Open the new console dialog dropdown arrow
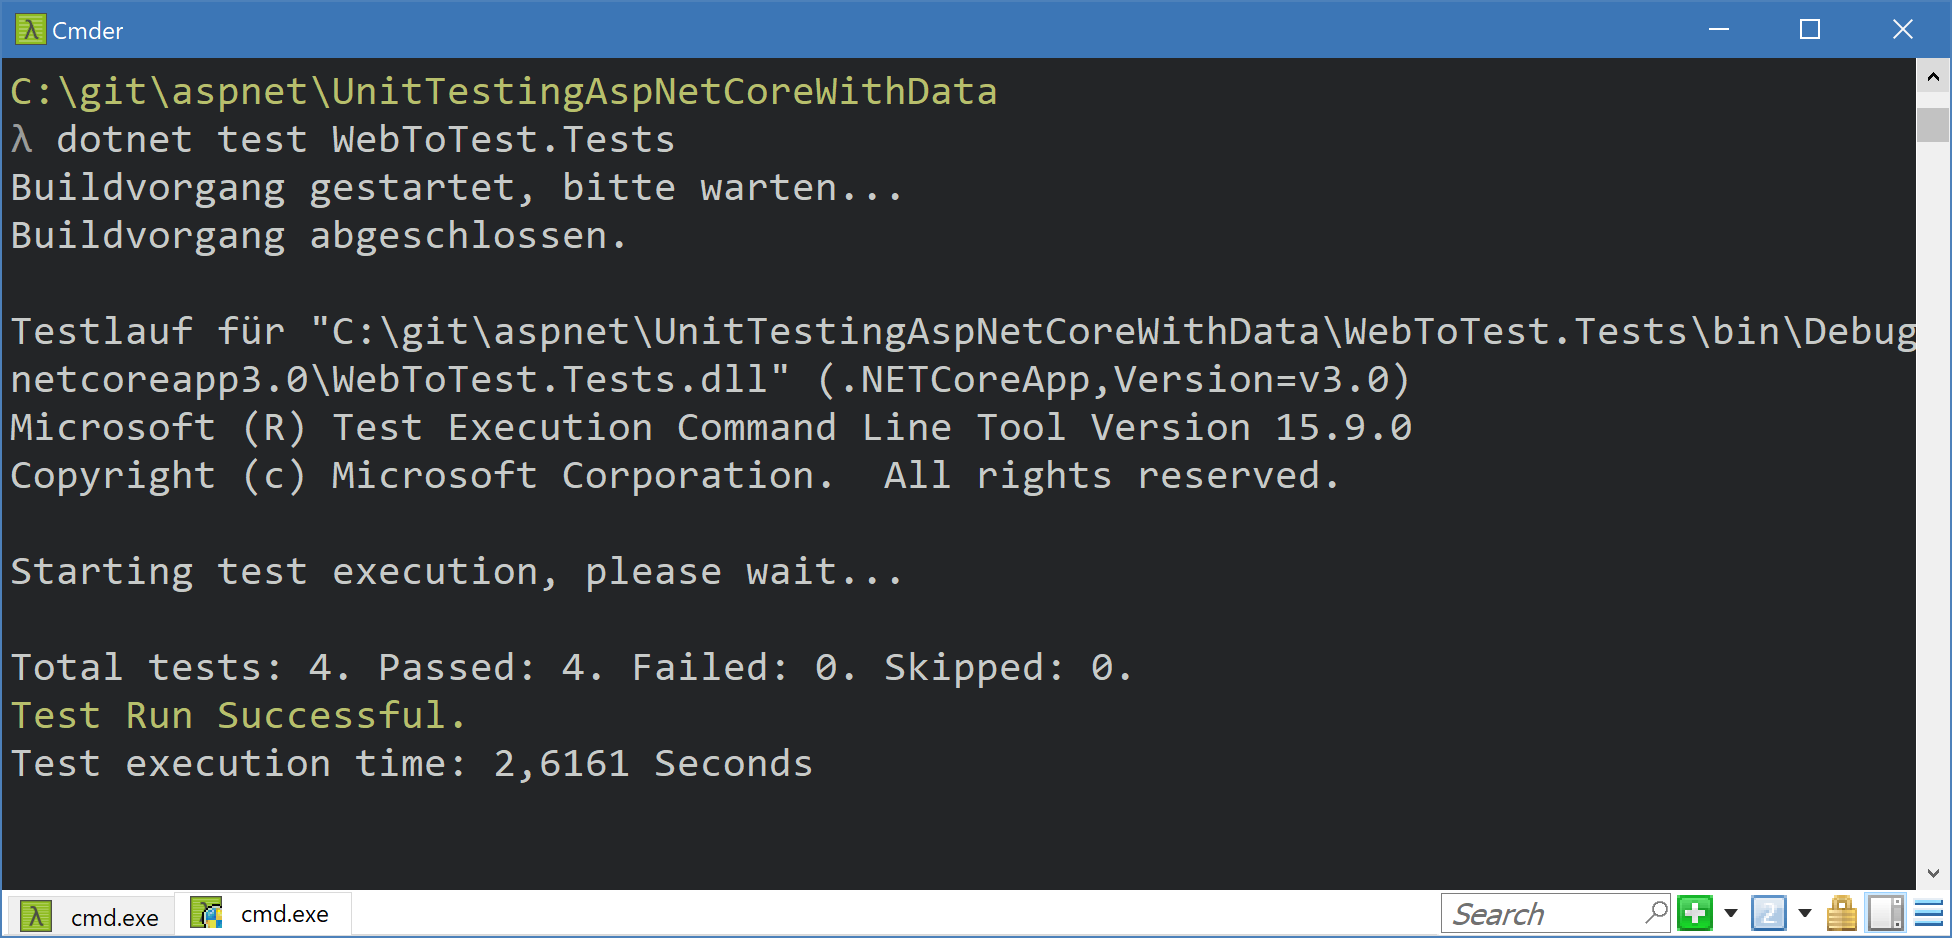Image resolution: width=1952 pixels, height=938 pixels. click(1731, 913)
